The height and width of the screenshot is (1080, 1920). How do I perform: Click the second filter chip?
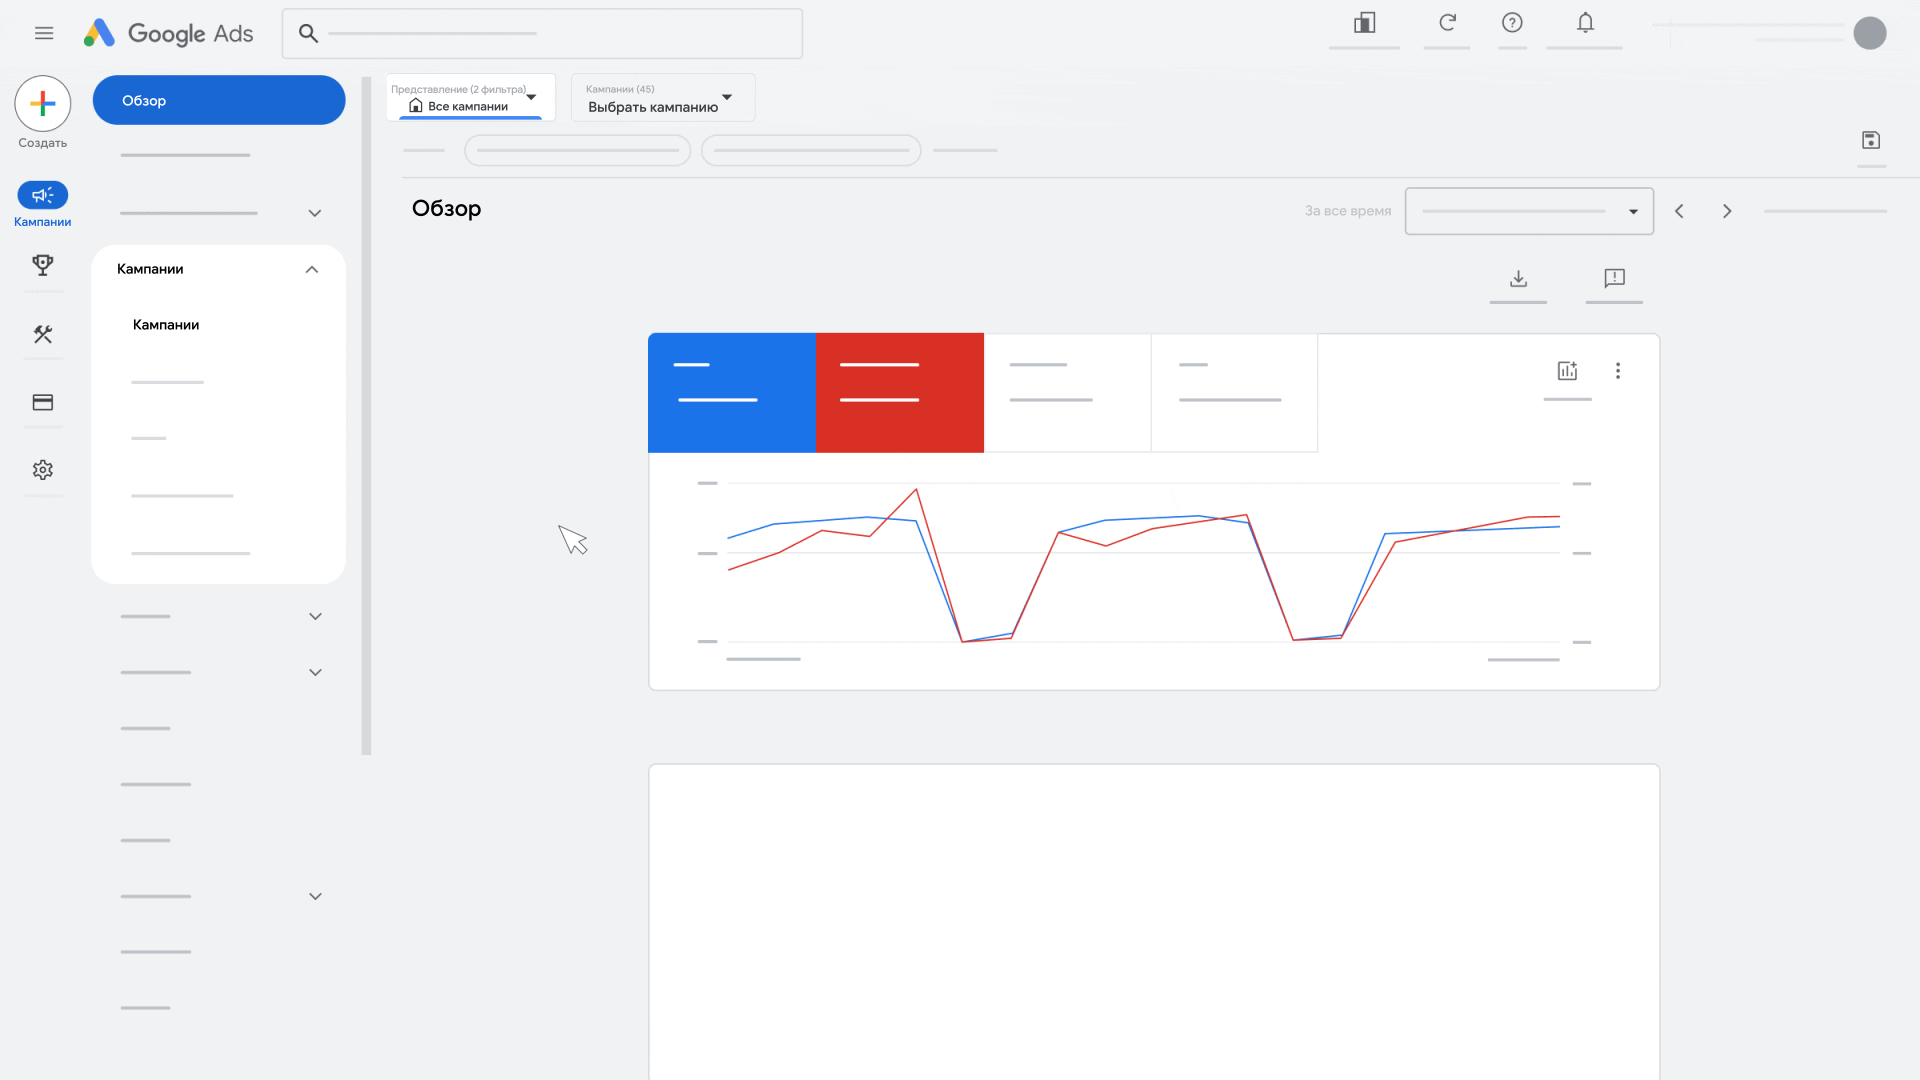click(811, 150)
